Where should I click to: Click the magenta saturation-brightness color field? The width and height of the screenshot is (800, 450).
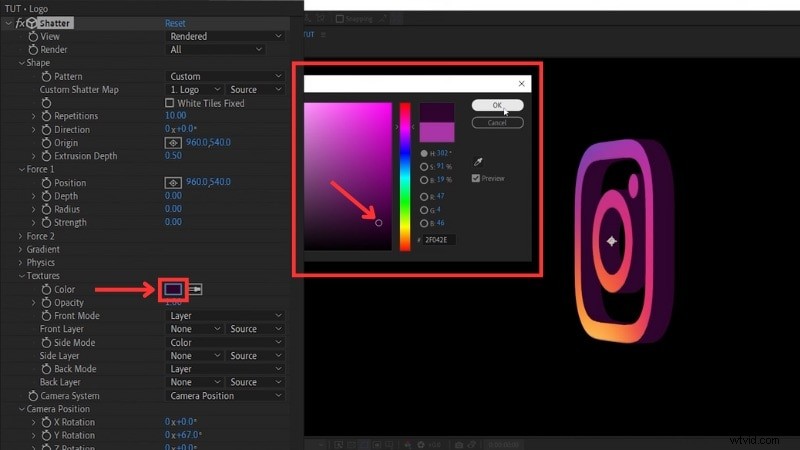pyautogui.click(x=348, y=177)
